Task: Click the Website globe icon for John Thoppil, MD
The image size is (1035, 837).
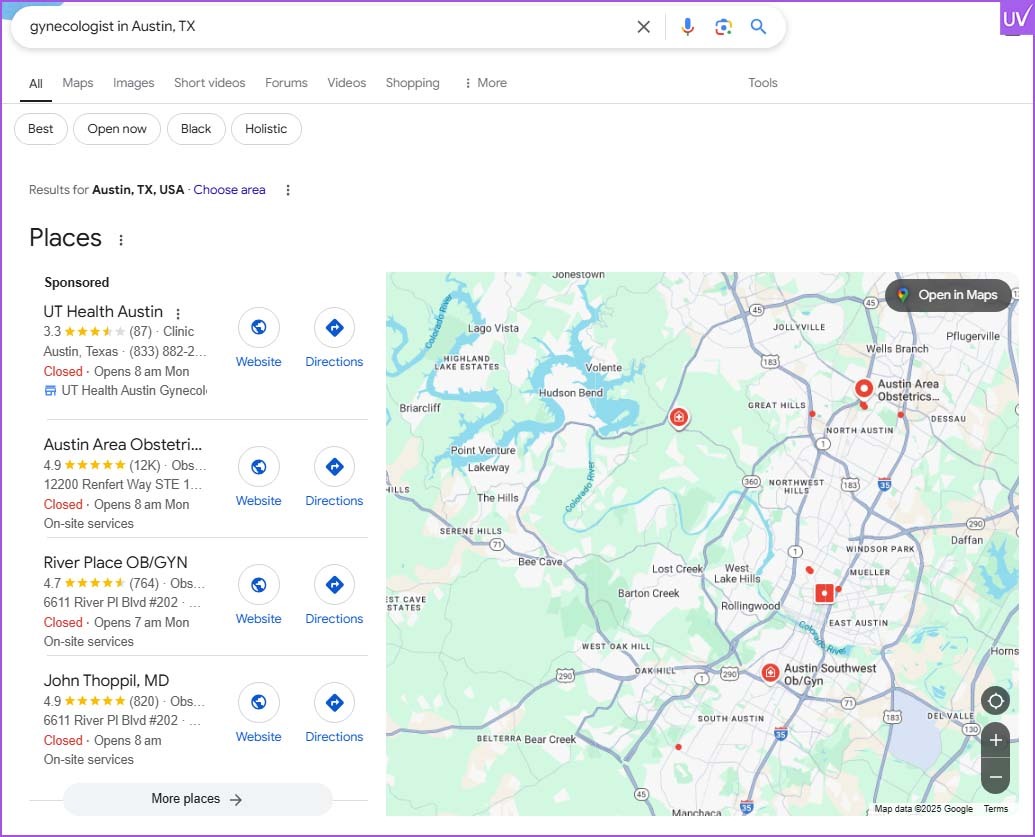Action: [259, 702]
